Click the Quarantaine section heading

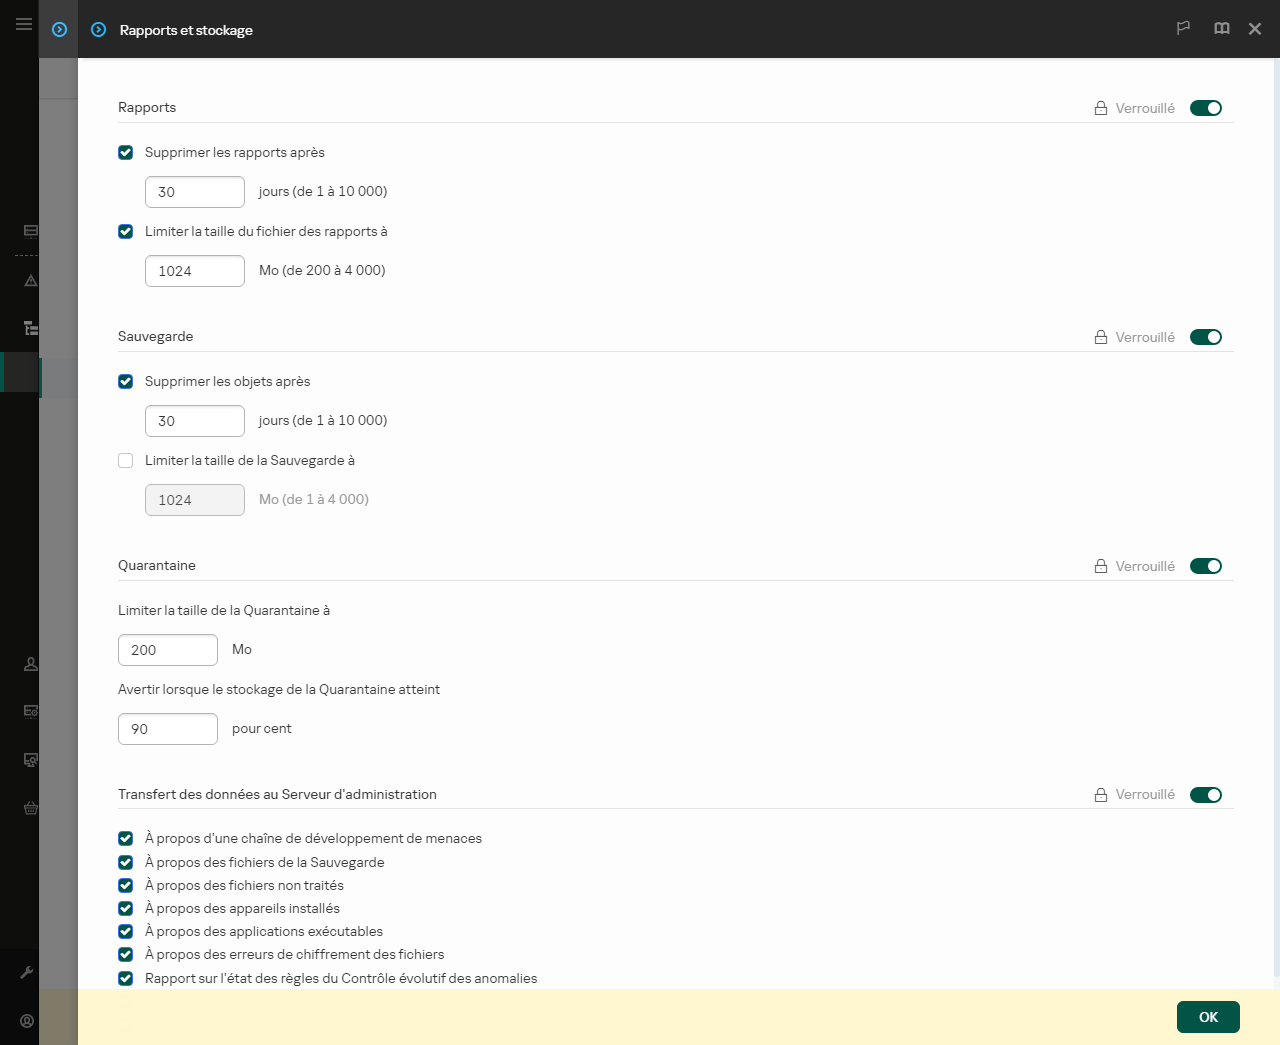[157, 565]
